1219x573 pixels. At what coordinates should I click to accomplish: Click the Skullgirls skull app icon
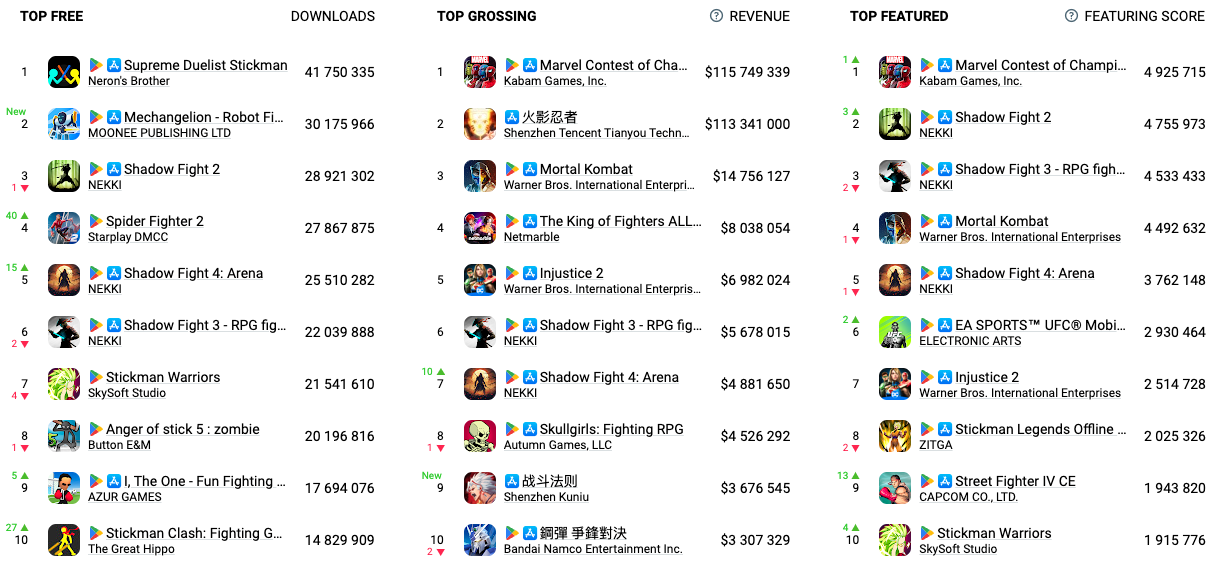pyautogui.click(x=480, y=436)
